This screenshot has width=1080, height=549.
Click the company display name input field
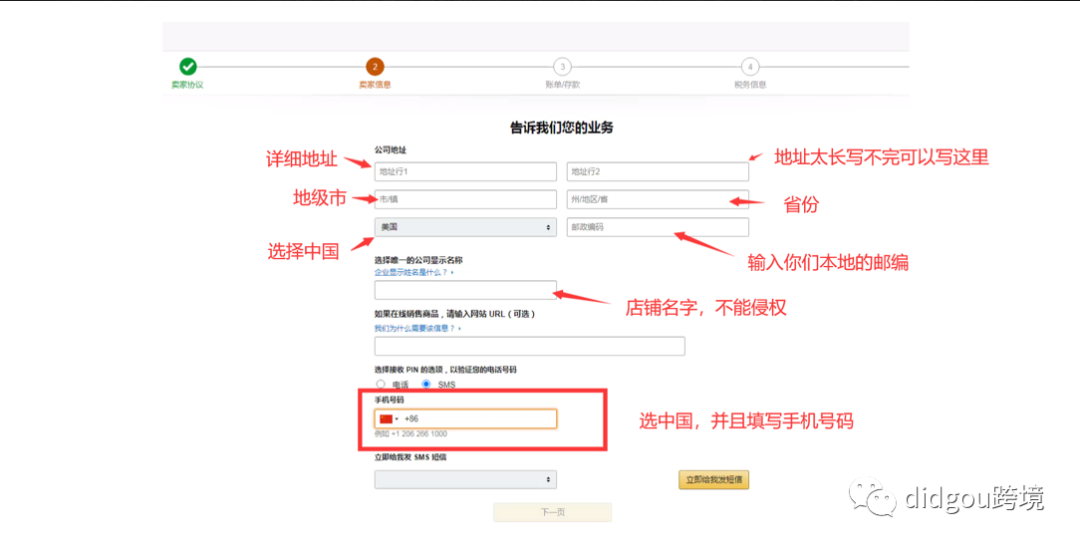point(466,290)
